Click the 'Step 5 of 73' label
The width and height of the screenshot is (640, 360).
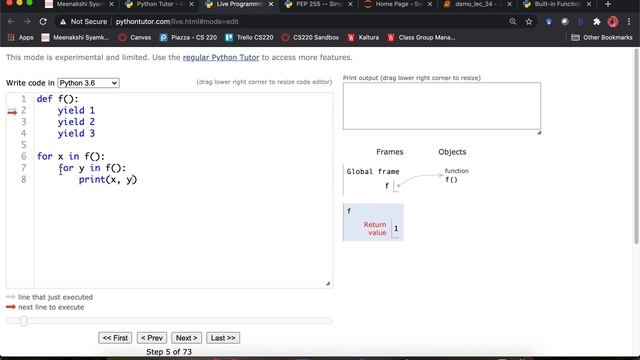(x=169, y=352)
